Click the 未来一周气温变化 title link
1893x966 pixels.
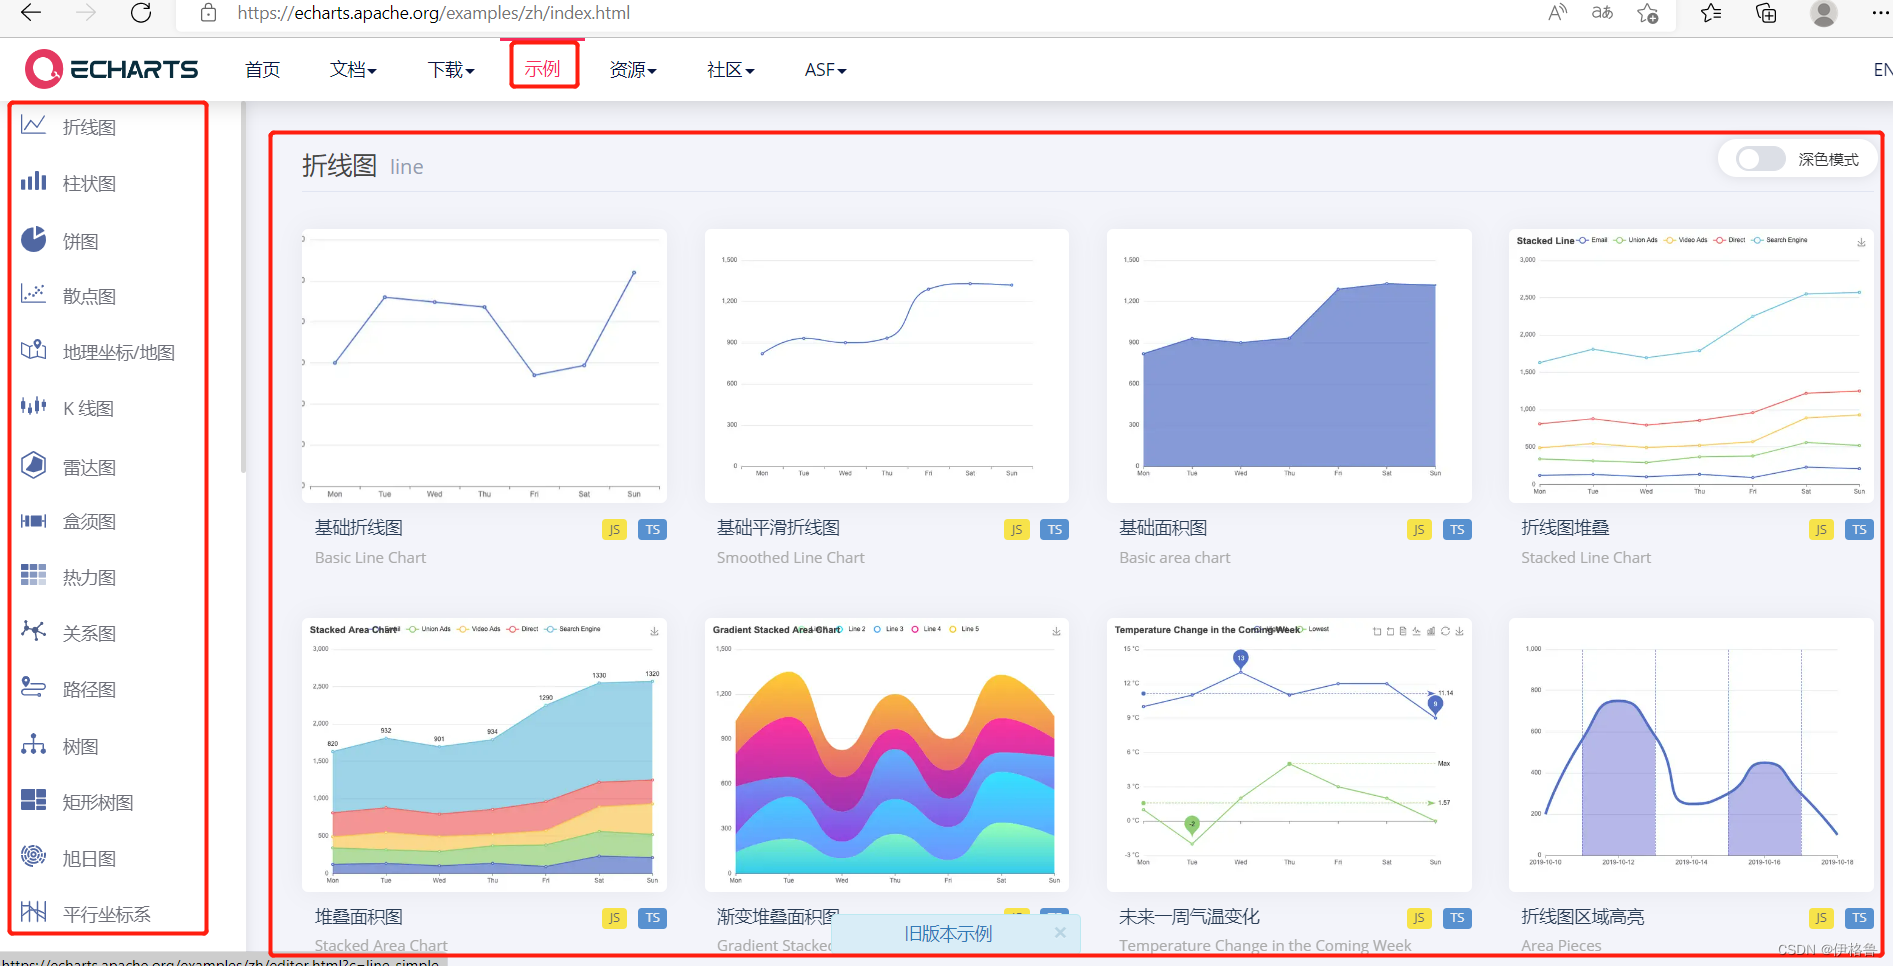(1189, 916)
